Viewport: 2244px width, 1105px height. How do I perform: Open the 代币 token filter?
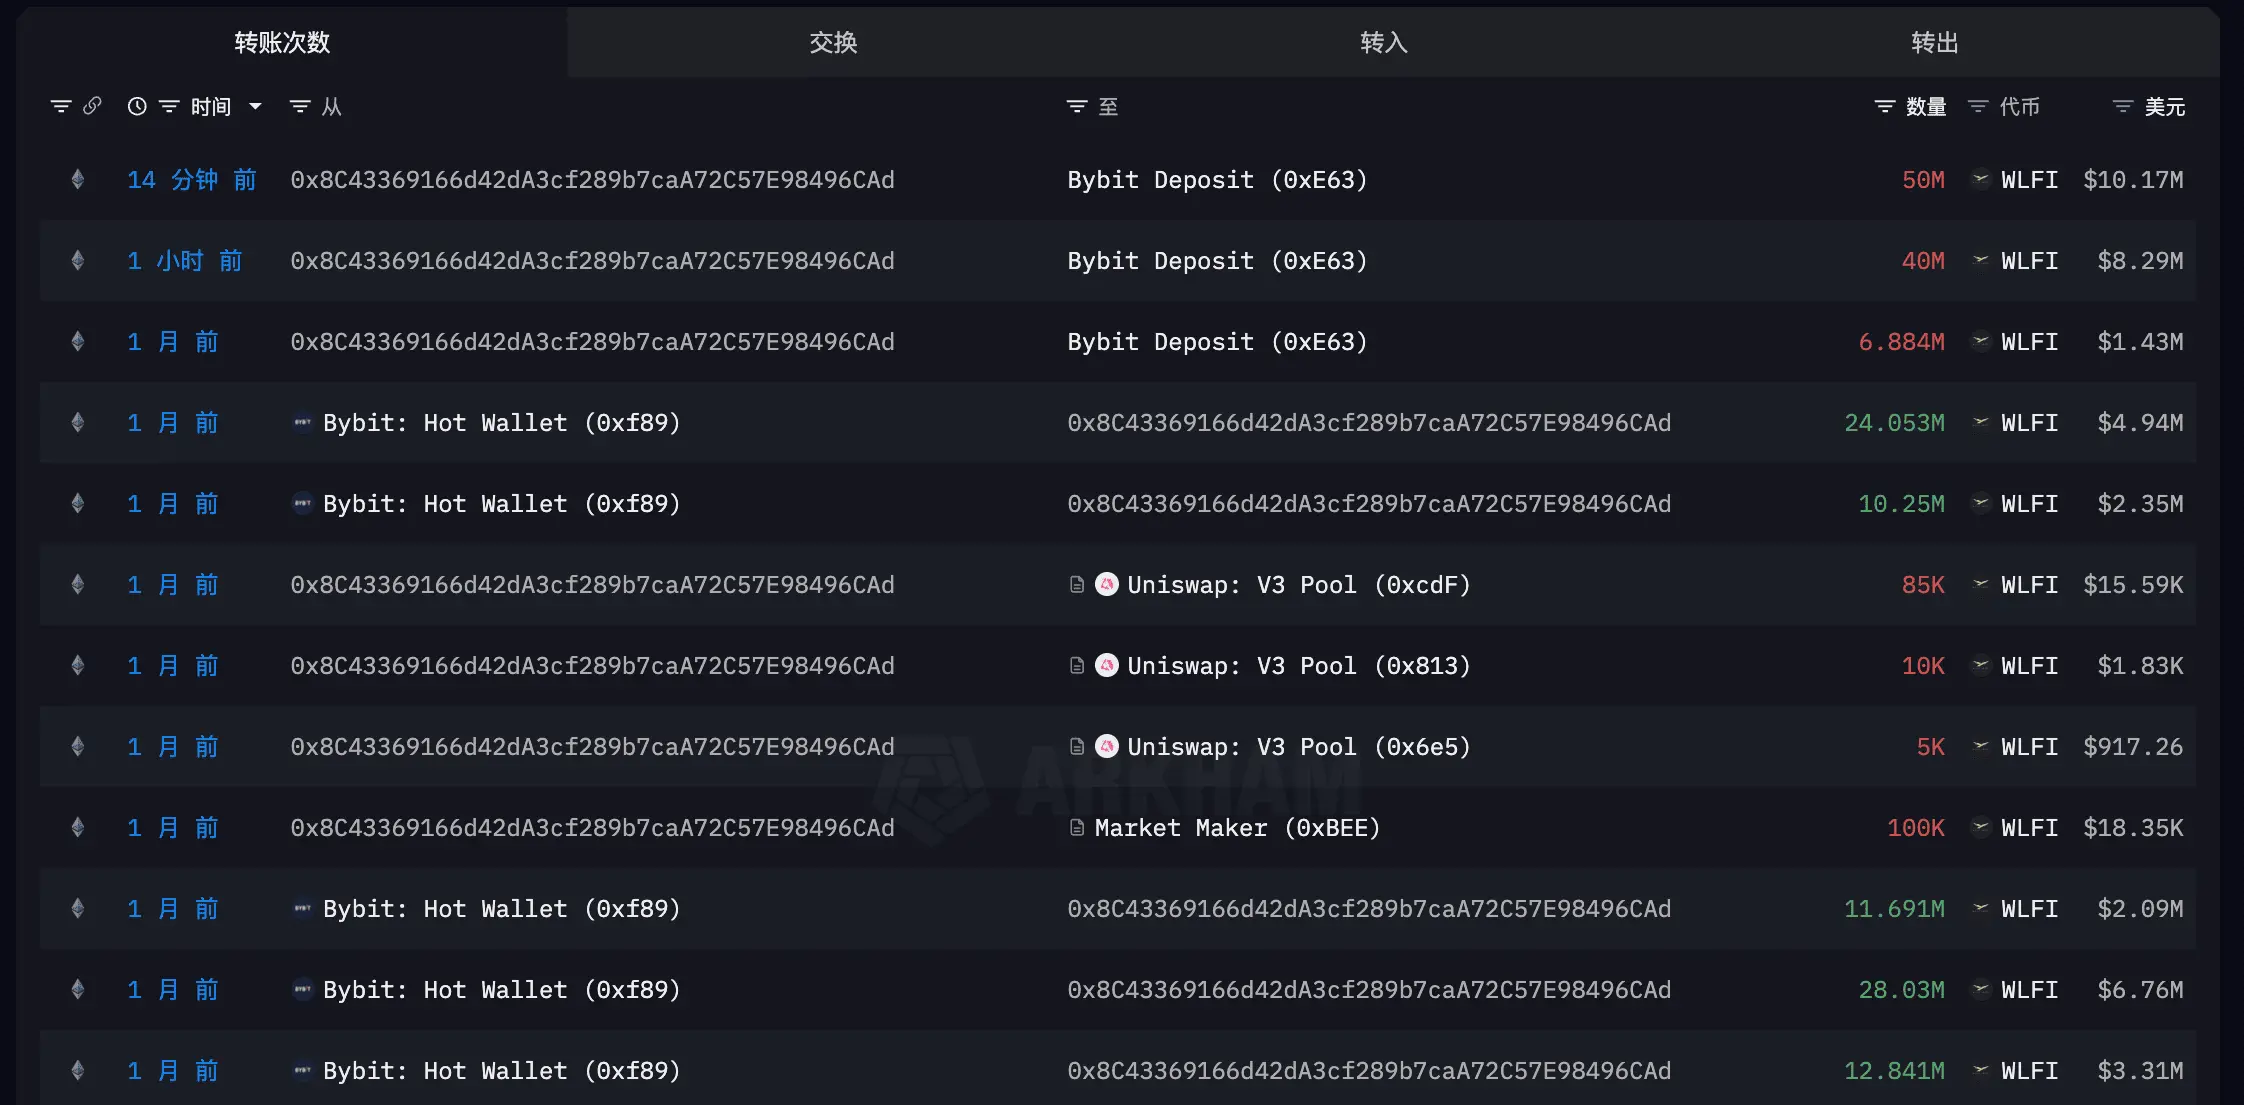click(1978, 106)
